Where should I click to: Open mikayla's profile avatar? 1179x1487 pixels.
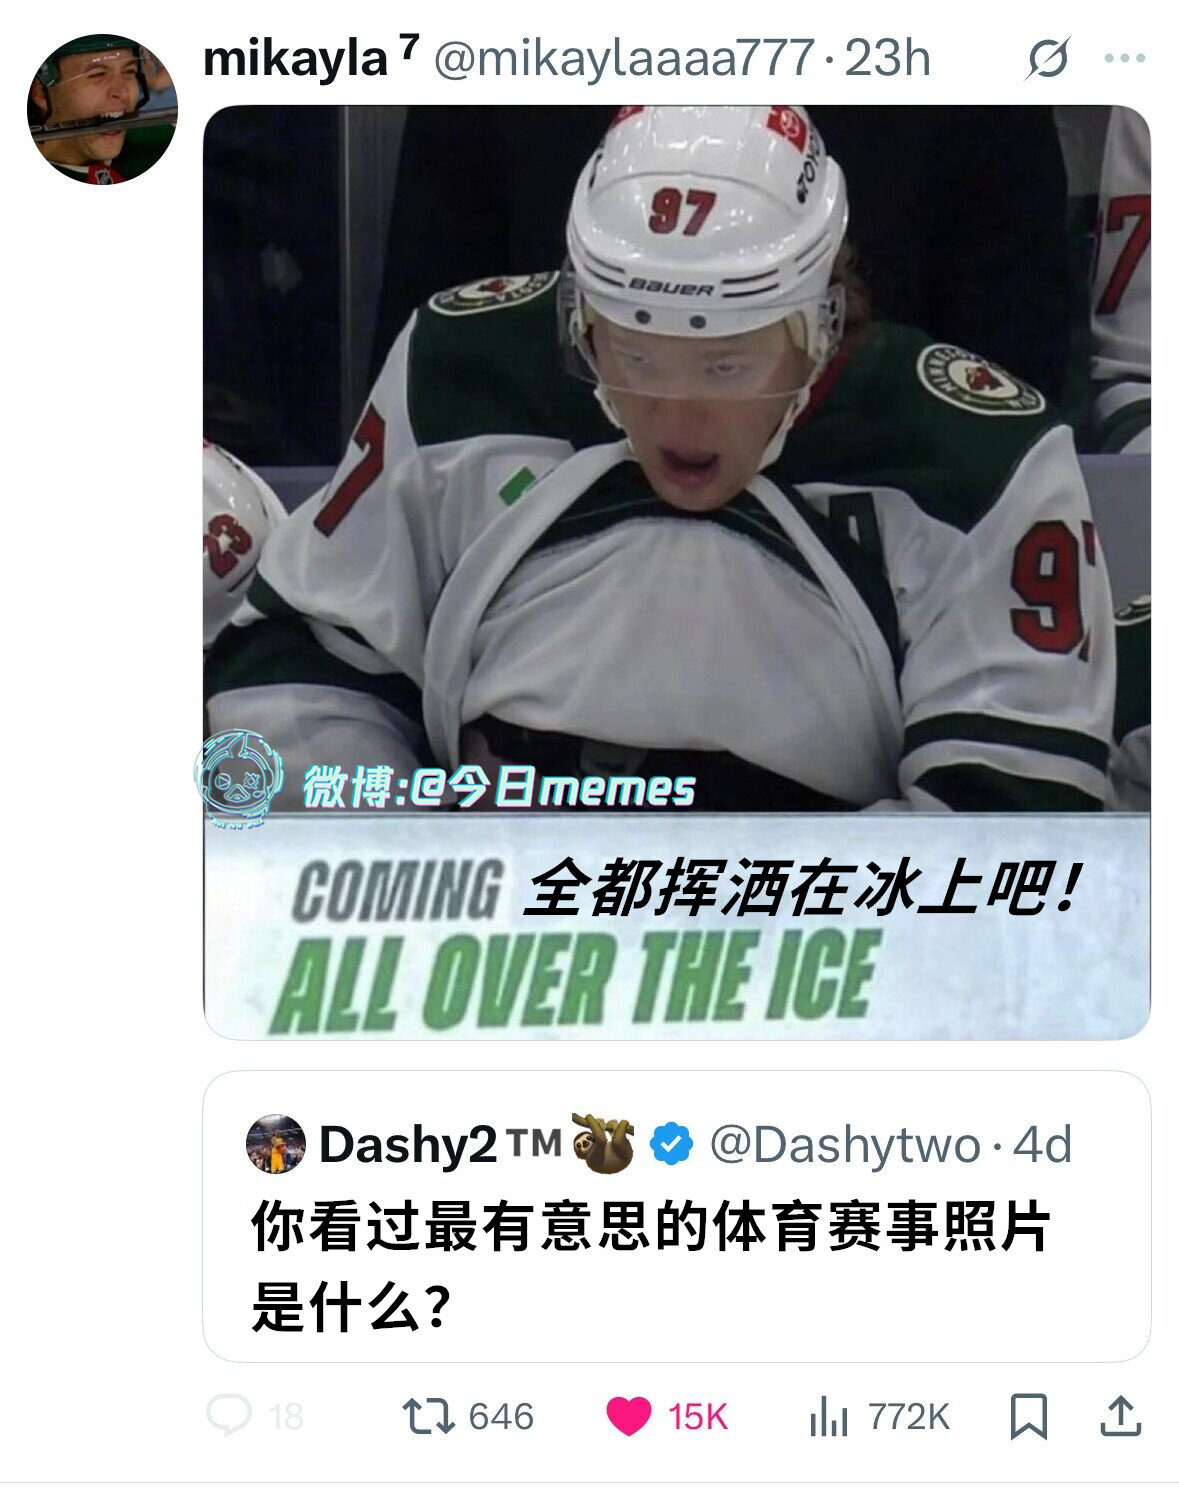pos(102,109)
